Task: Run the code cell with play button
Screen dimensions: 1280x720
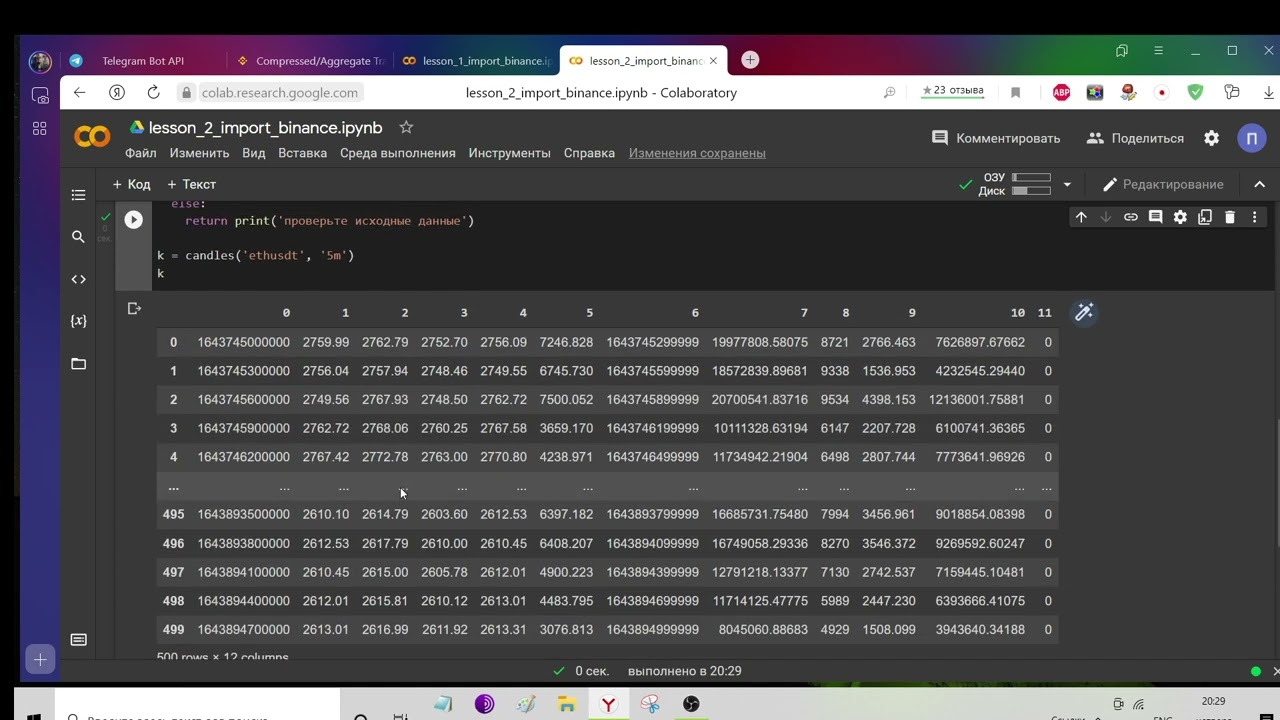Action: (x=133, y=219)
